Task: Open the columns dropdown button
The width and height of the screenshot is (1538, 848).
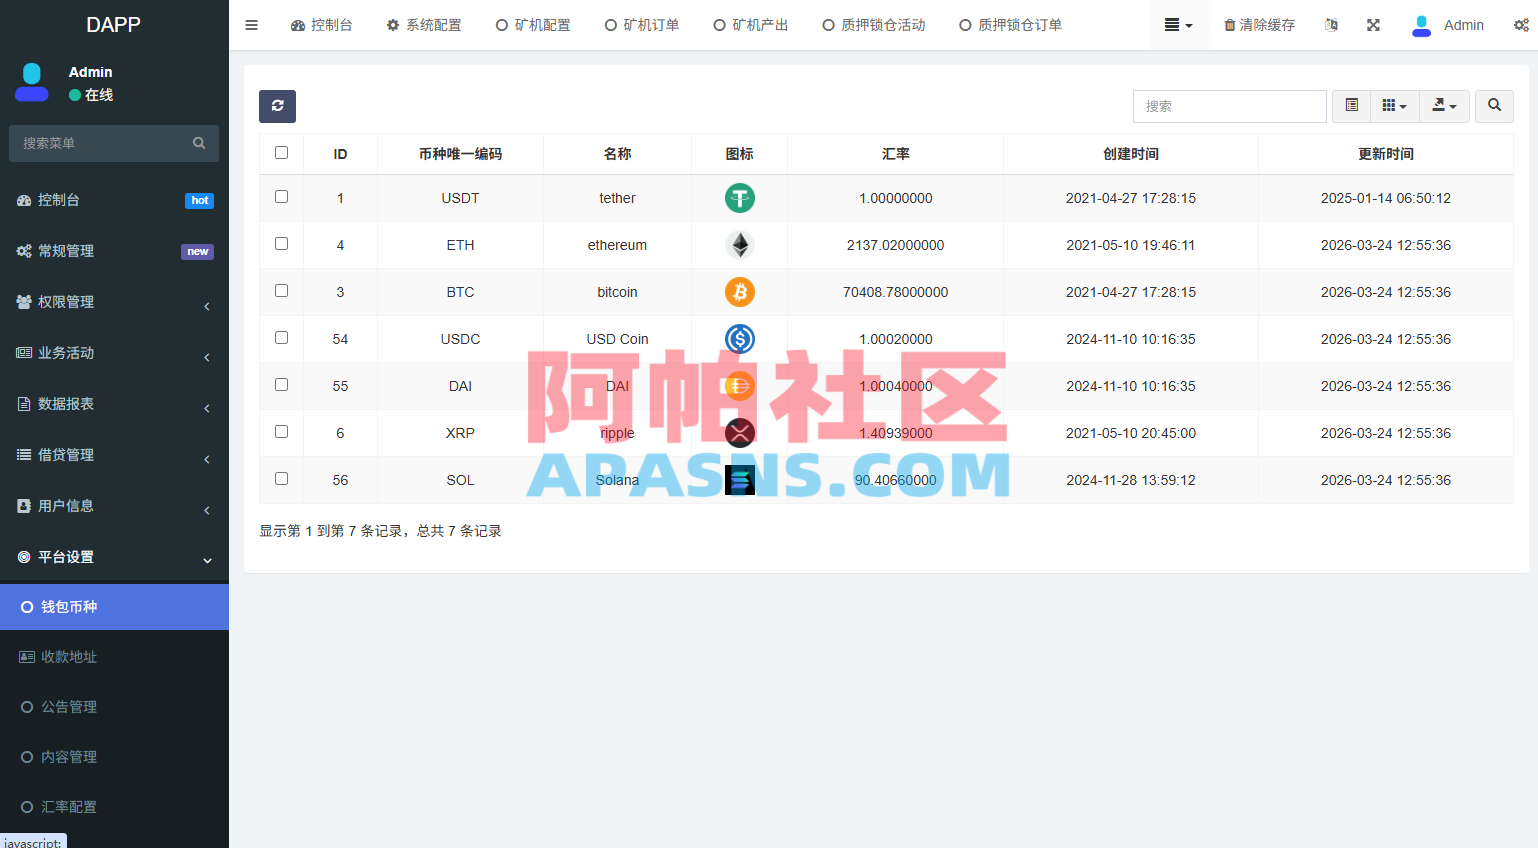Action: click(1394, 106)
